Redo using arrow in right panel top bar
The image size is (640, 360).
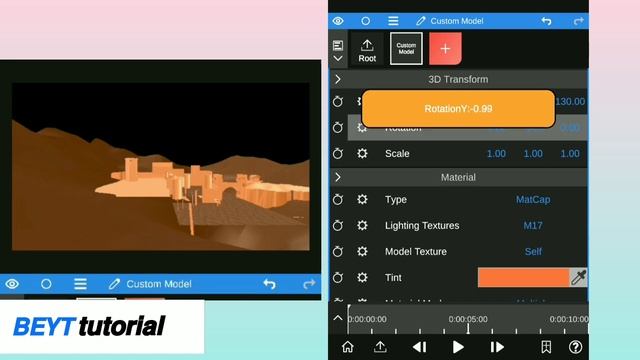click(578, 21)
